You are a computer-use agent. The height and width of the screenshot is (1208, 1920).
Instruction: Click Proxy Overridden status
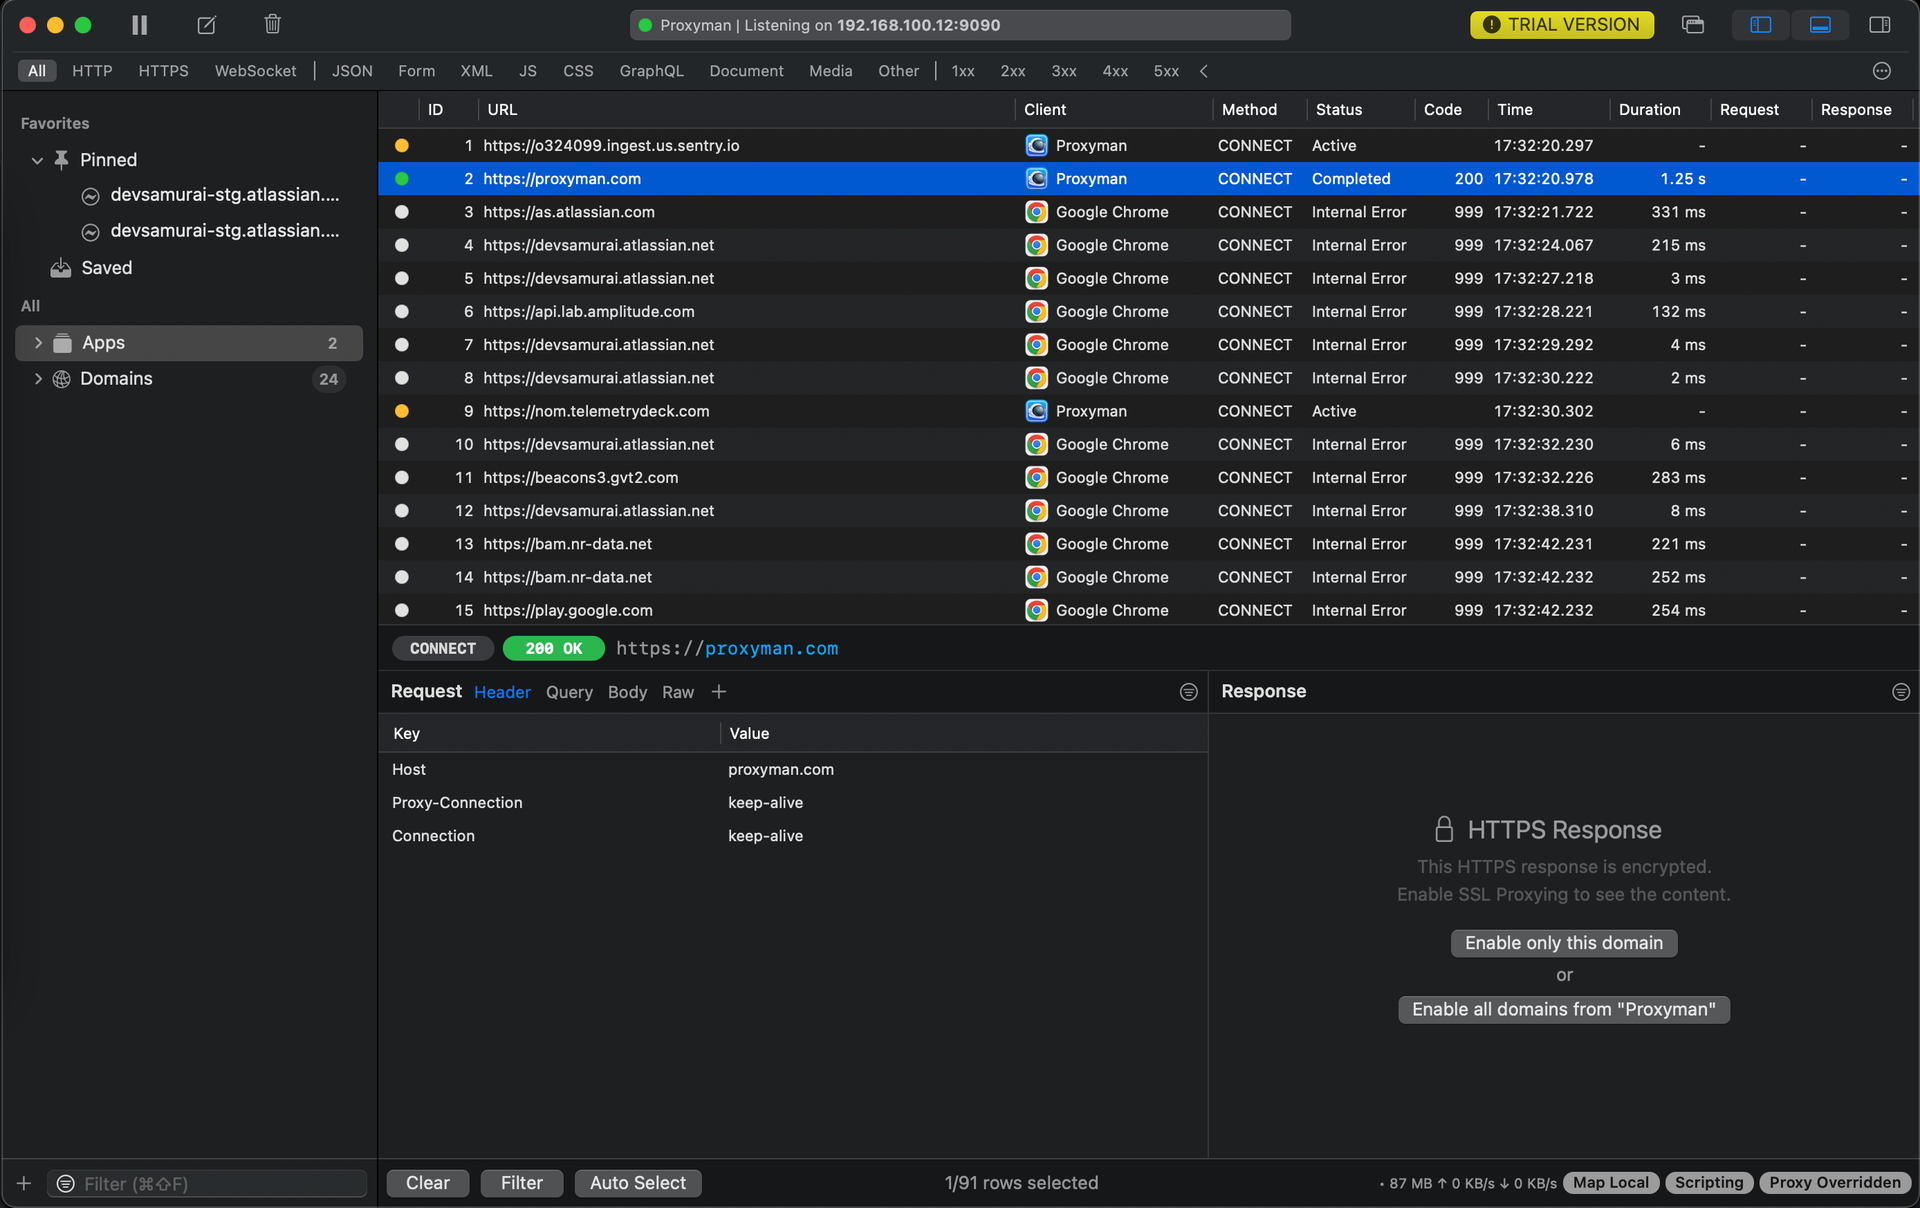pos(1835,1183)
